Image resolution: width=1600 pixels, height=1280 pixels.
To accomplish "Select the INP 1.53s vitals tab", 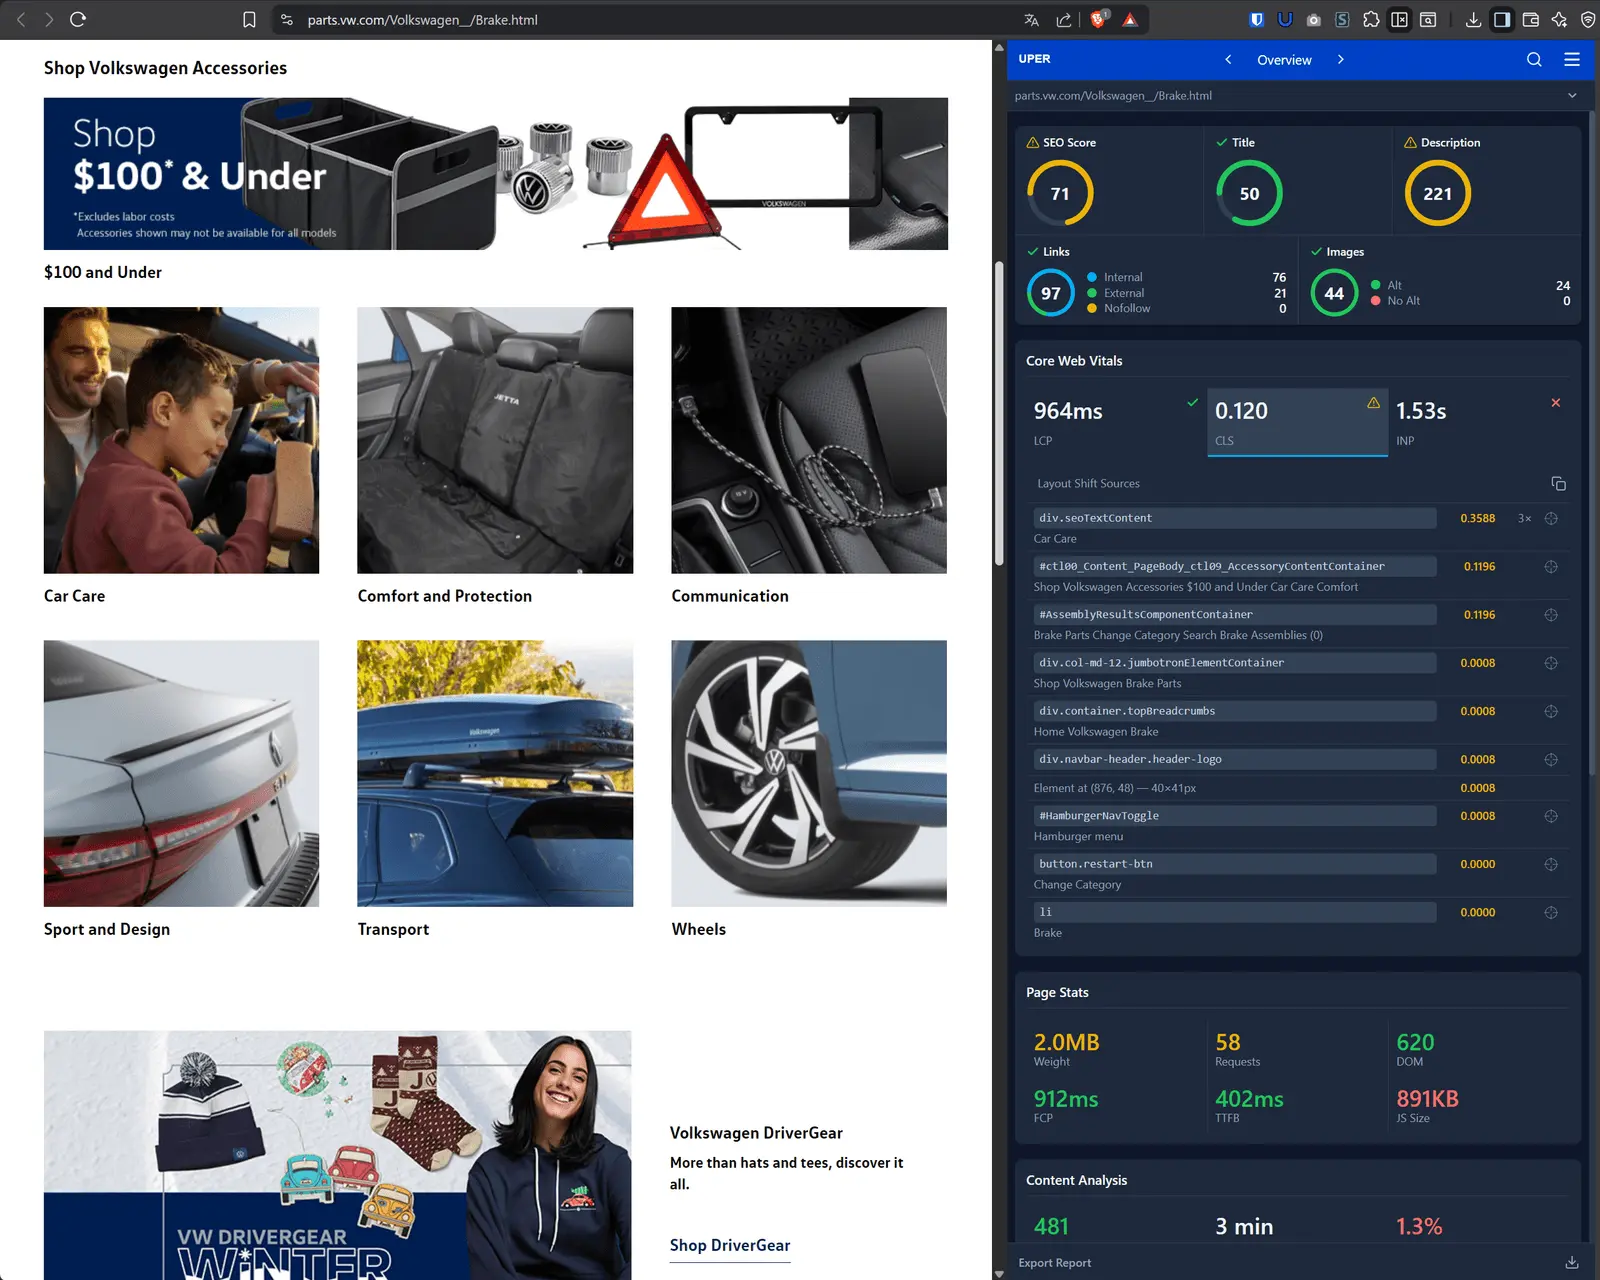I will [1478, 423].
